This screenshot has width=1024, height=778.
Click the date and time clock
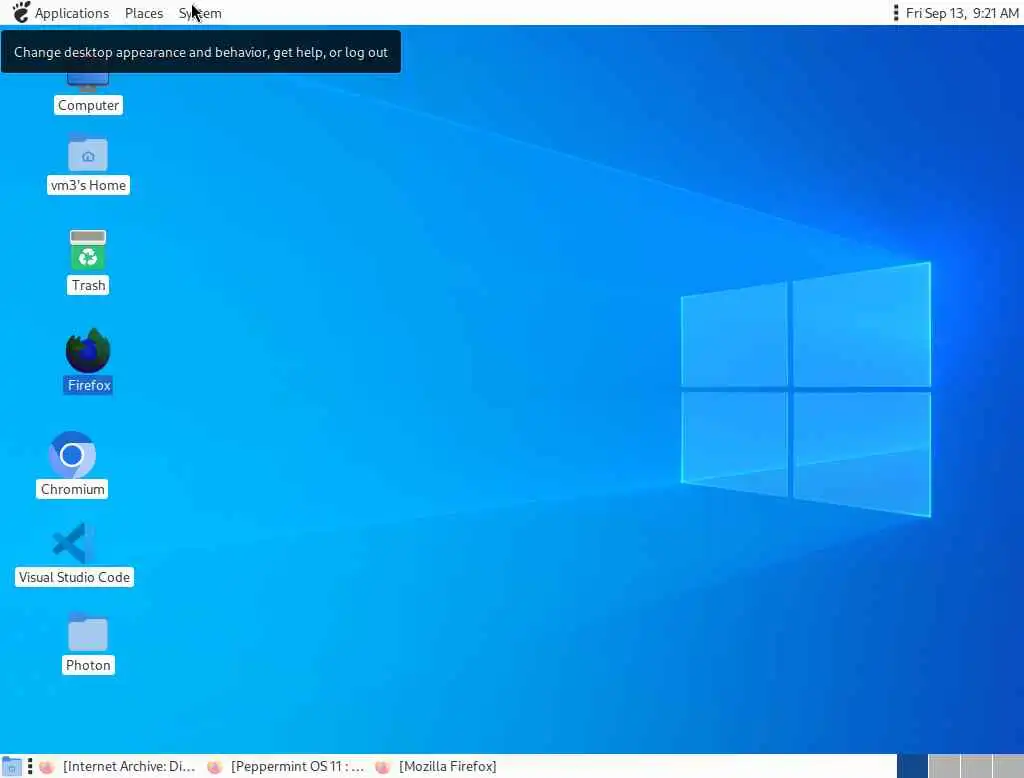point(961,13)
